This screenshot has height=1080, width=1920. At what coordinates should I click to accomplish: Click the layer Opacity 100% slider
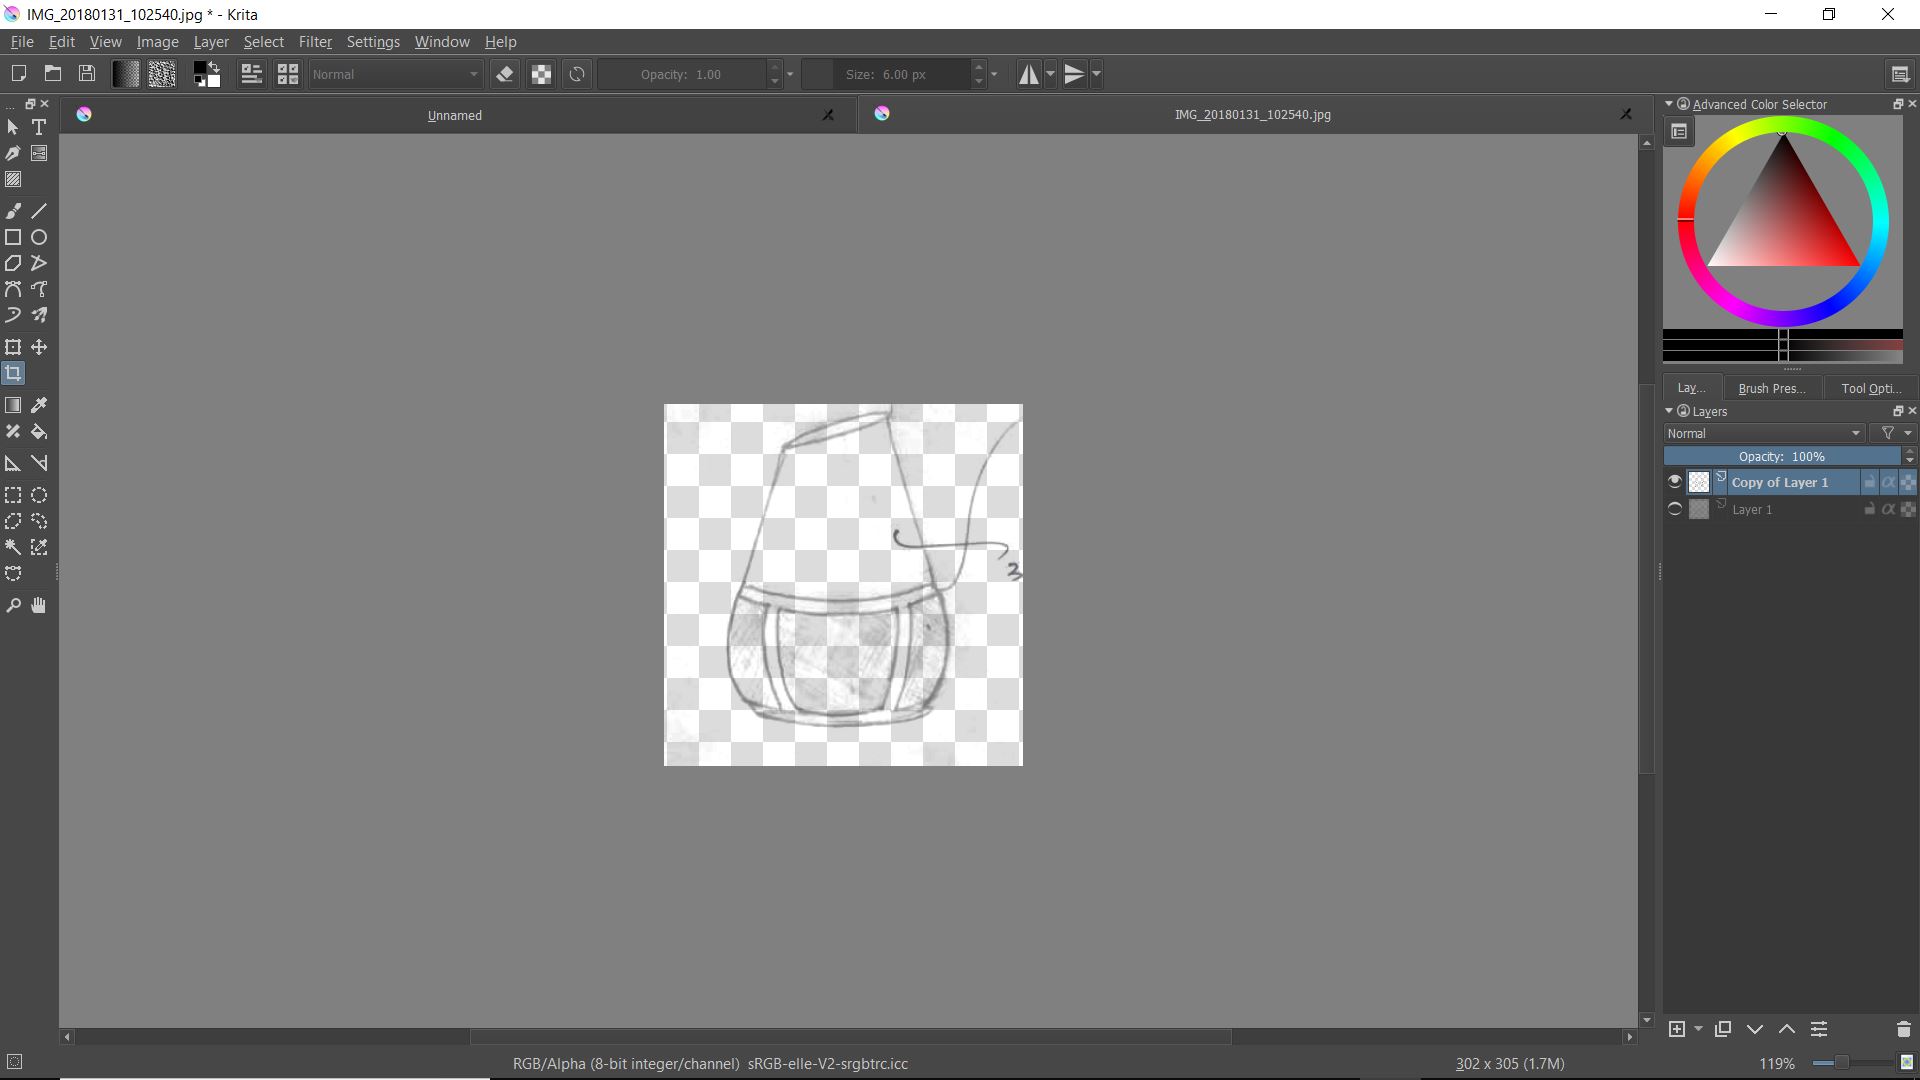pyautogui.click(x=1781, y=456)
